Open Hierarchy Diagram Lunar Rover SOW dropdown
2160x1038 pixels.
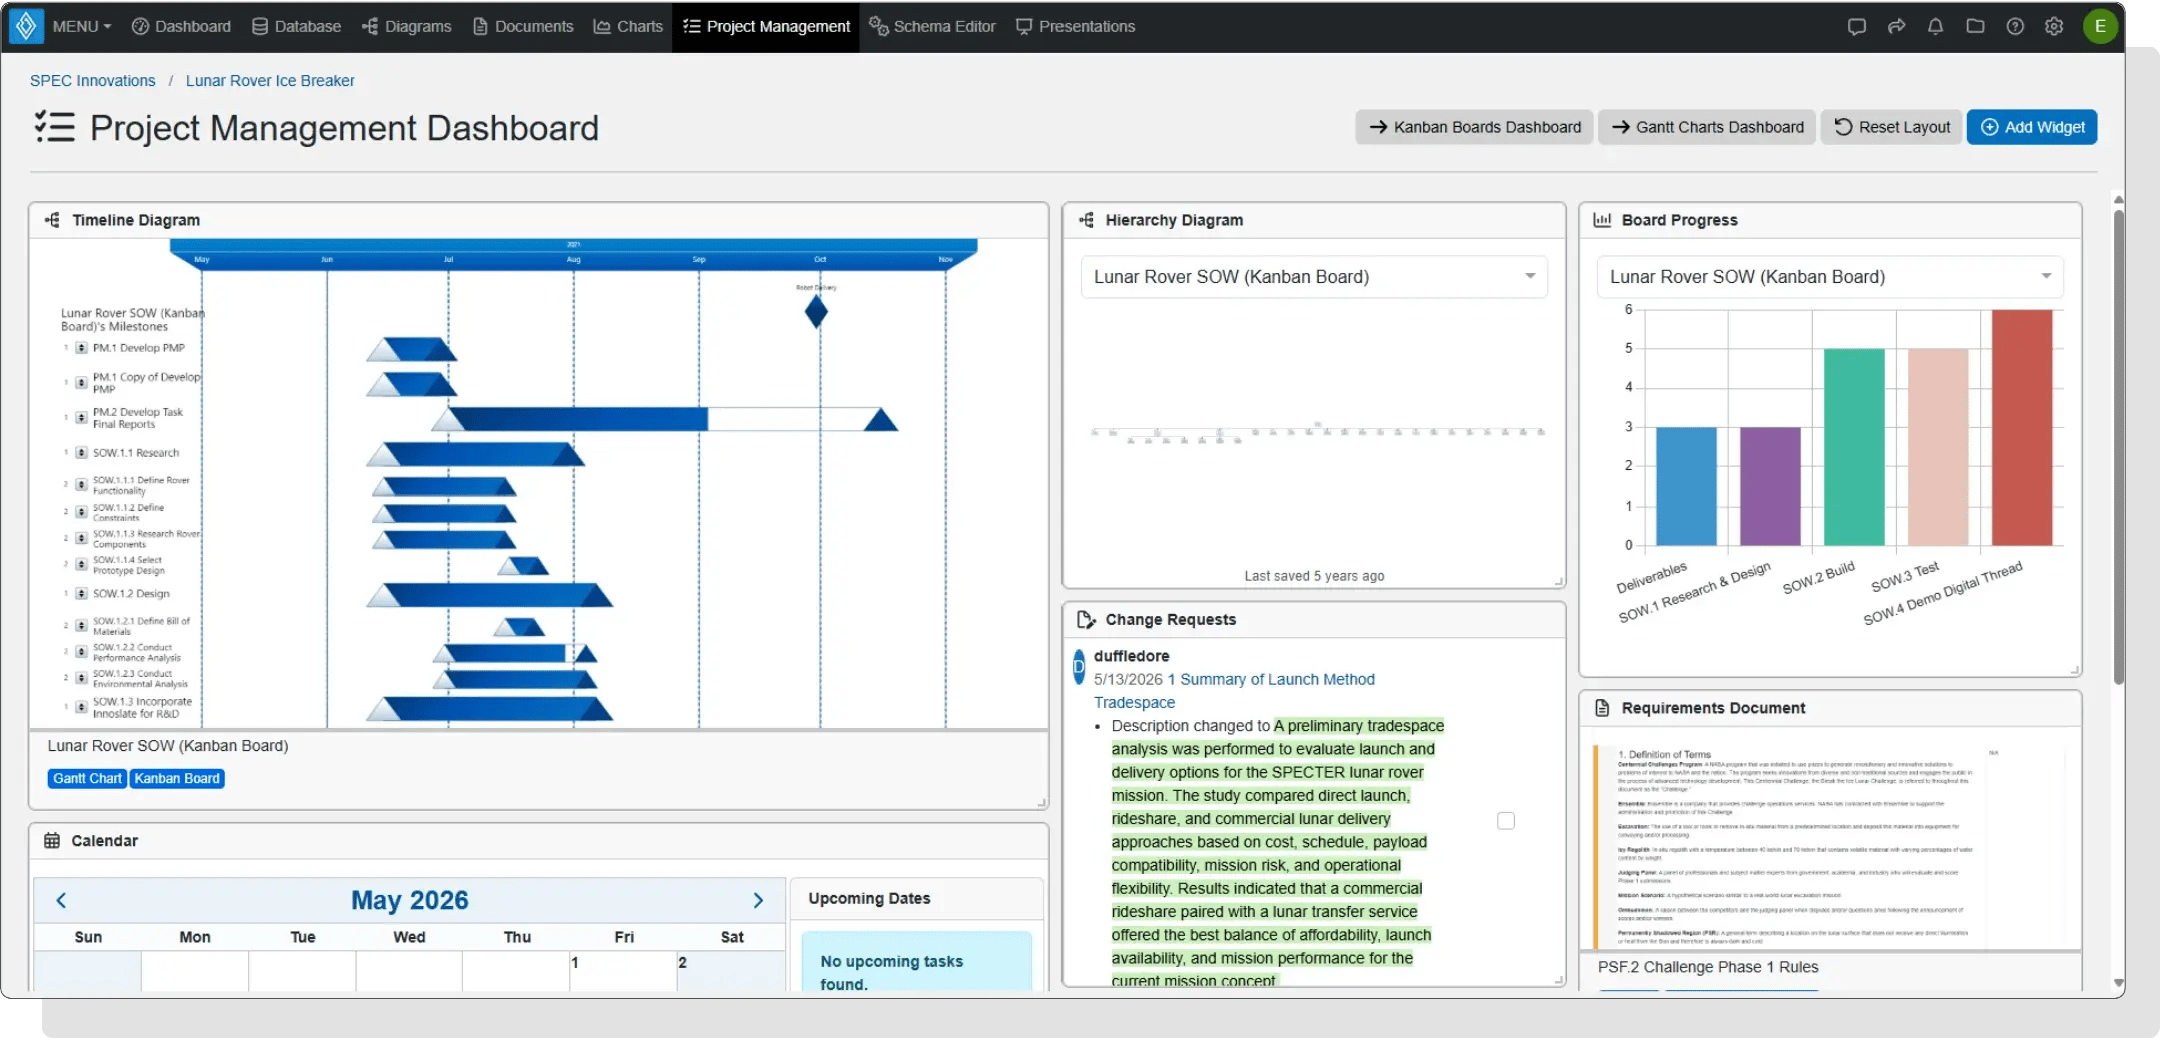tap(1314, 277)
